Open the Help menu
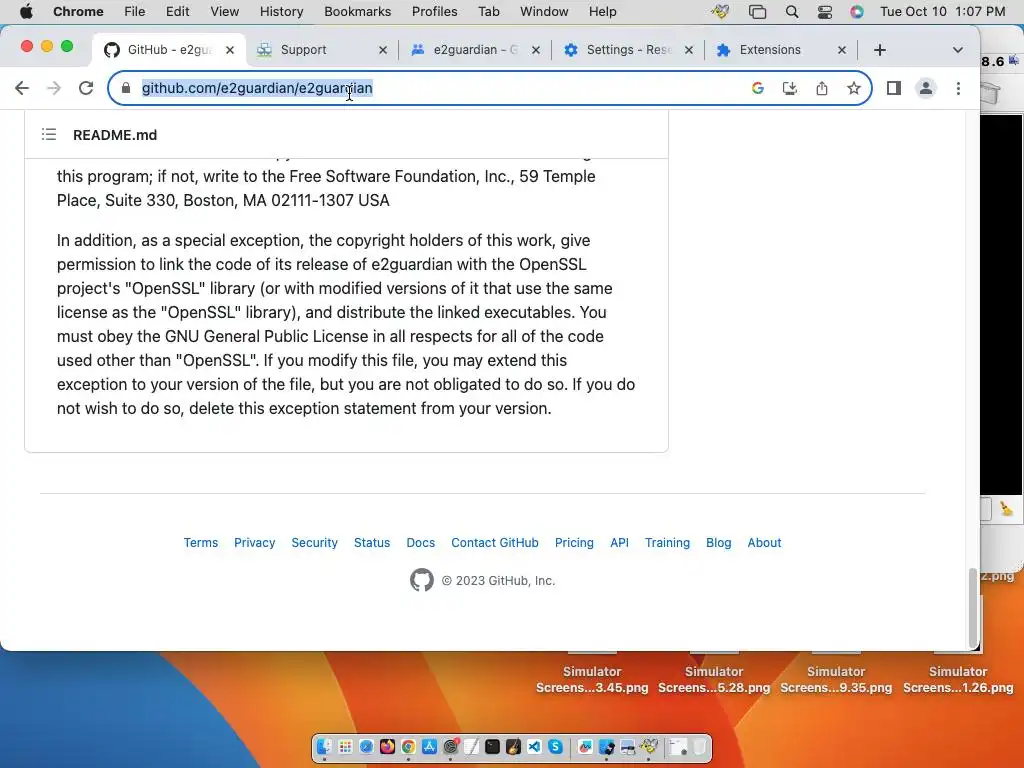Screen dimensions: 1024x768 (x=602, y=12)
